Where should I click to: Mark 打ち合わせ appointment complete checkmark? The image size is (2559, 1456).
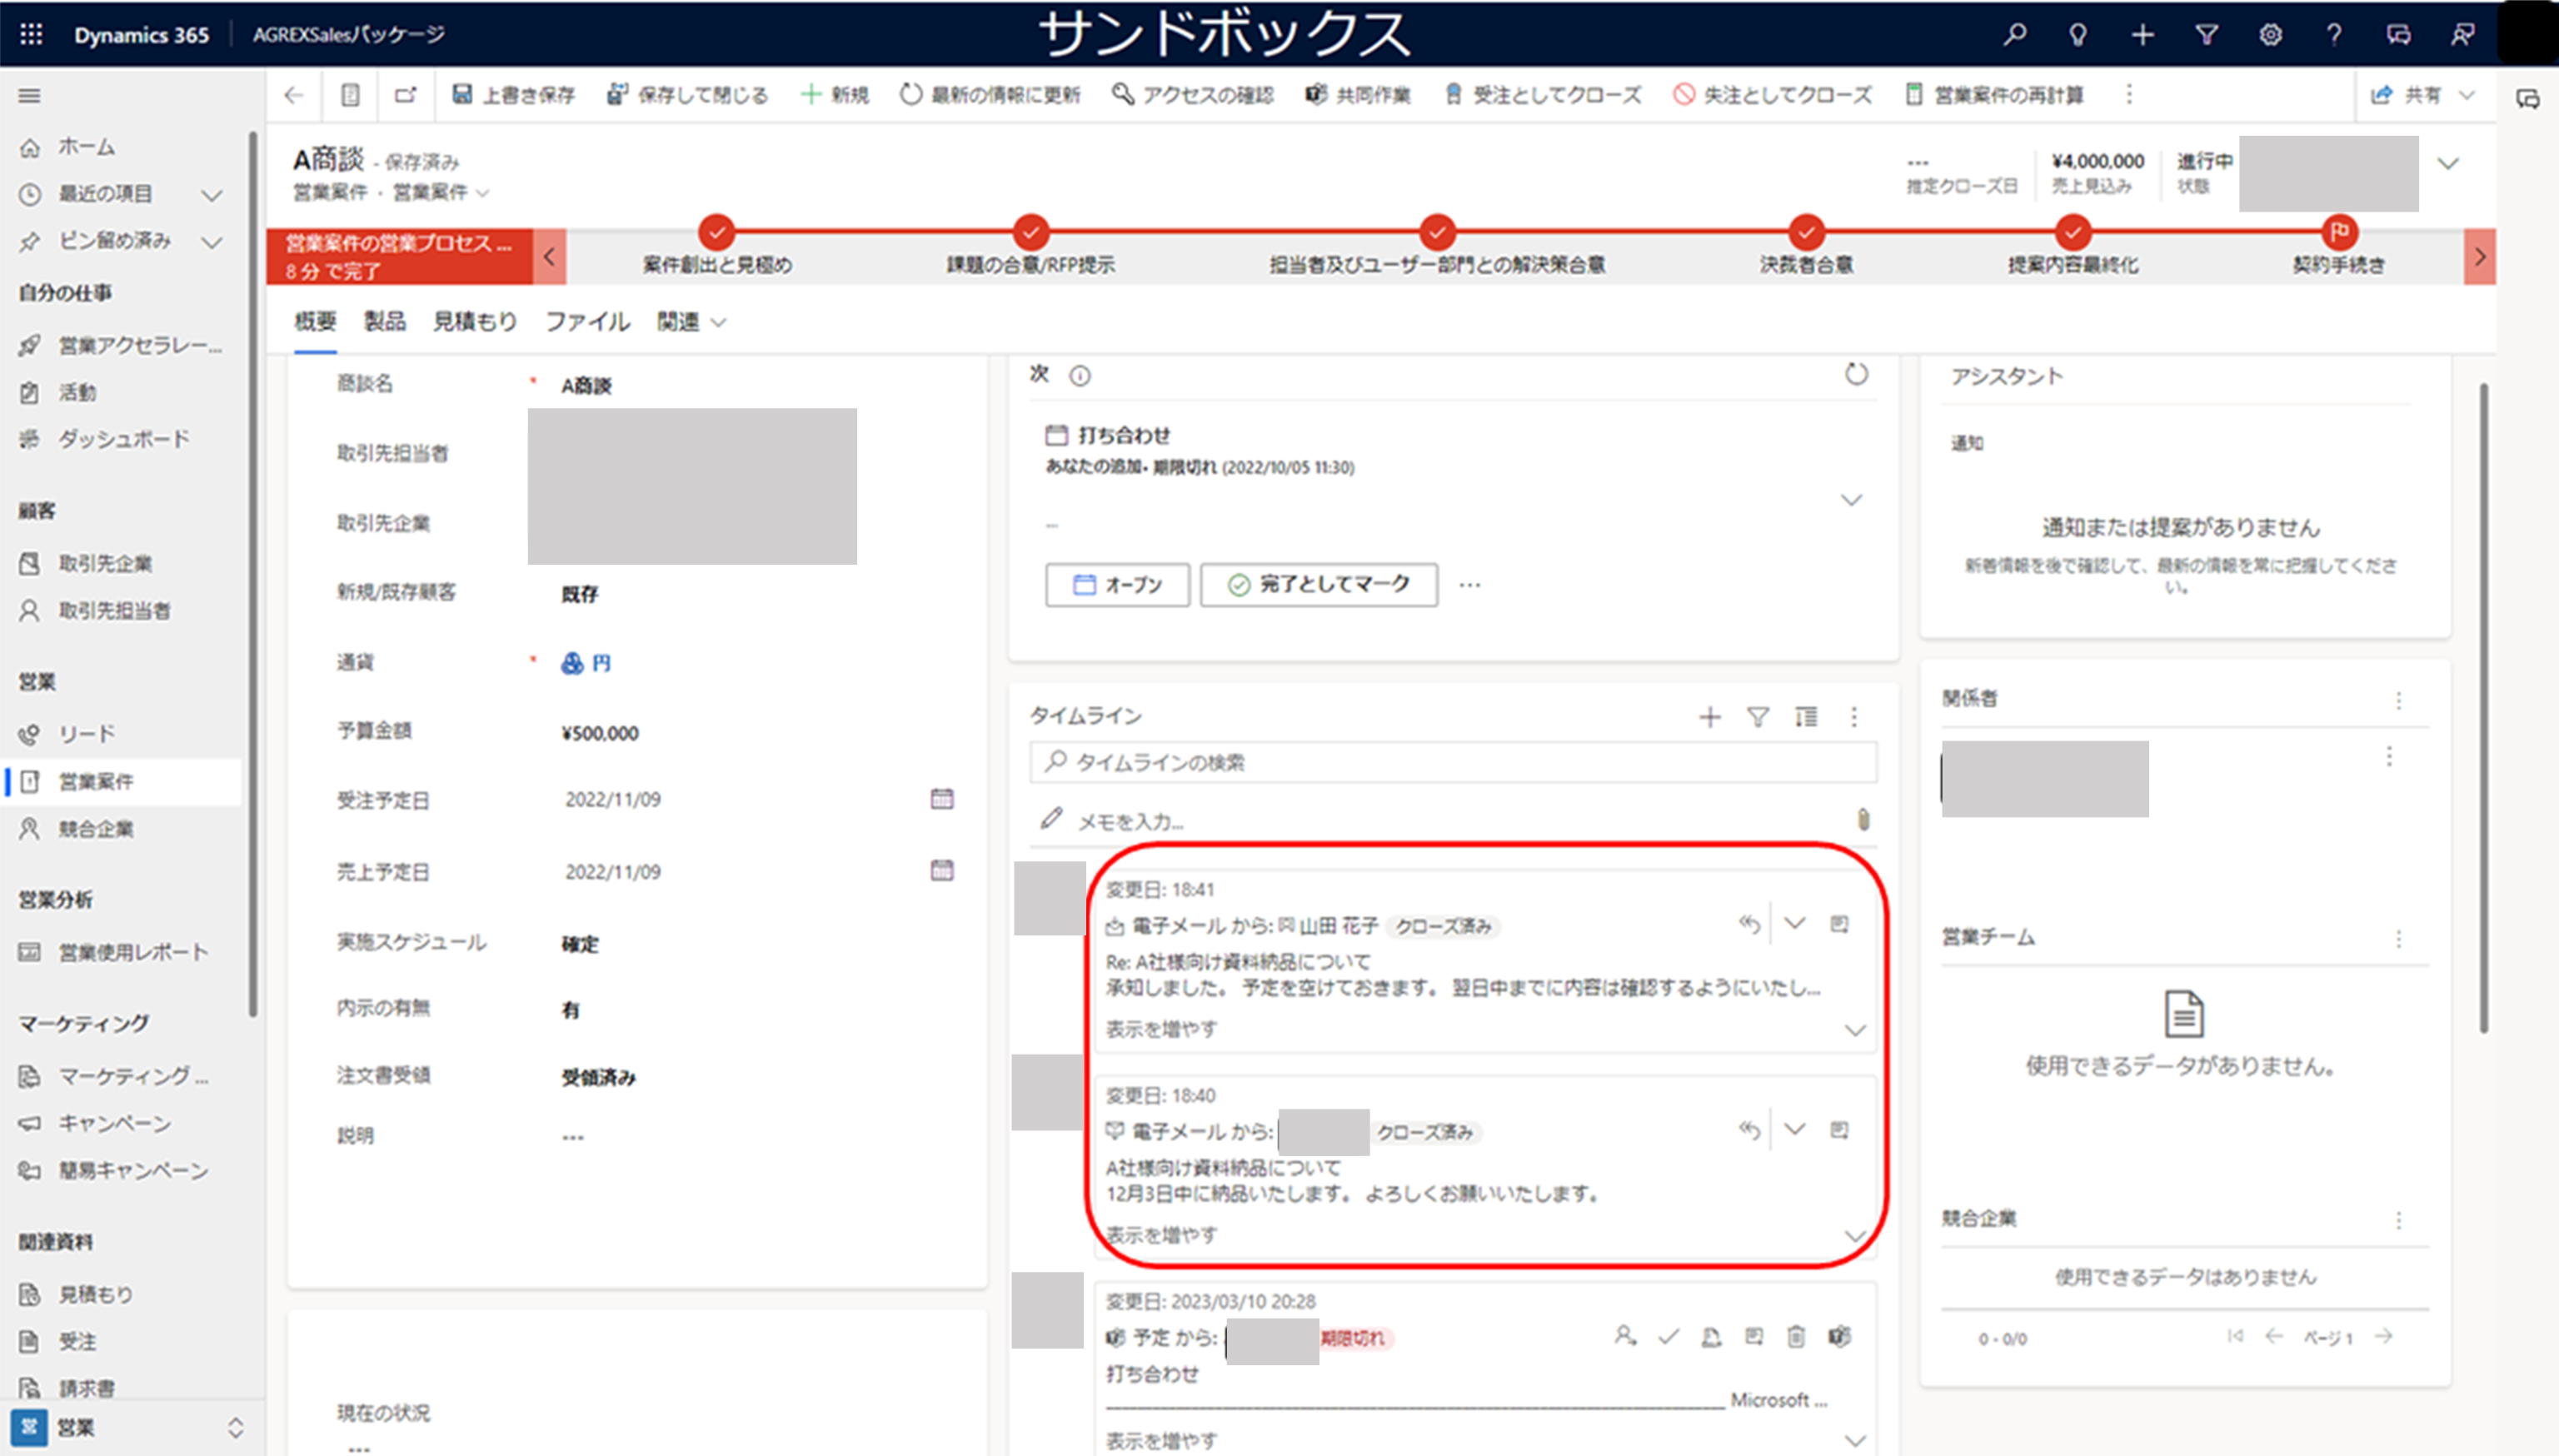tap(1668, 1337)
